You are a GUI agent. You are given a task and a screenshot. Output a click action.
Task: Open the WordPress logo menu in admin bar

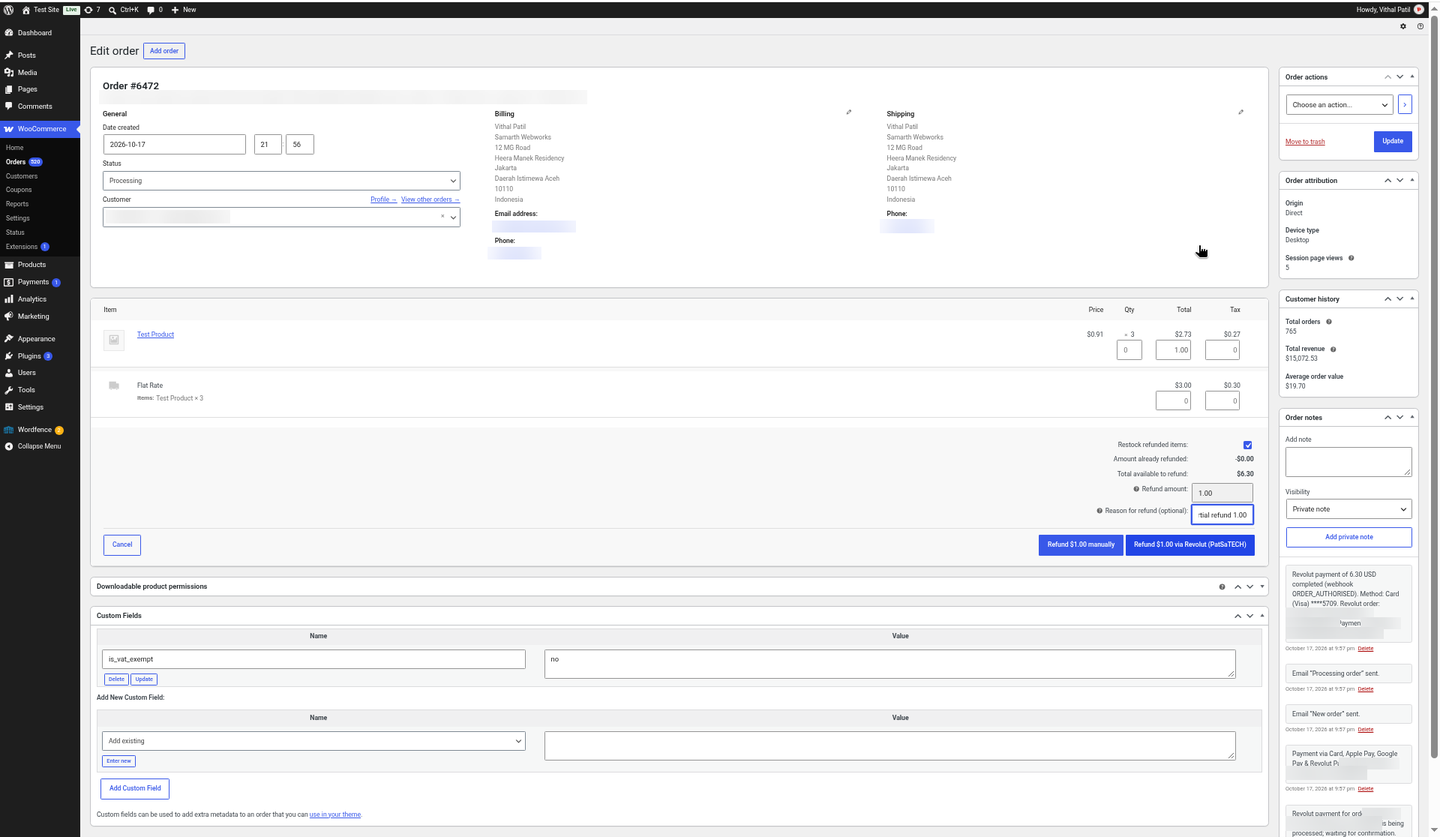(x=9, y=9)
